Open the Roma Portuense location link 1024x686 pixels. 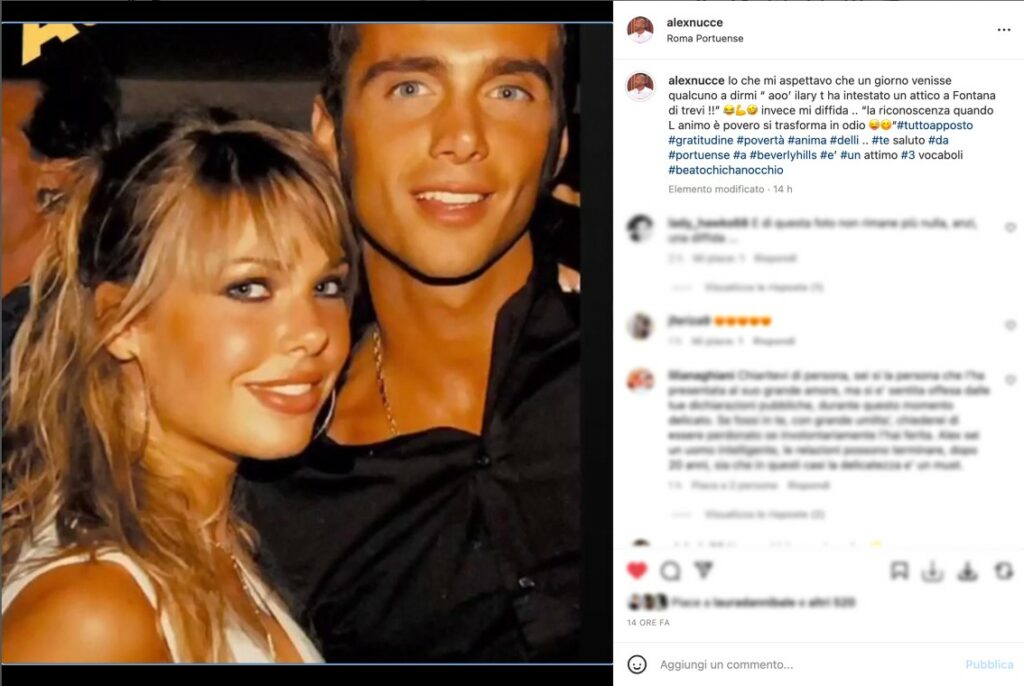pos(705,39)
